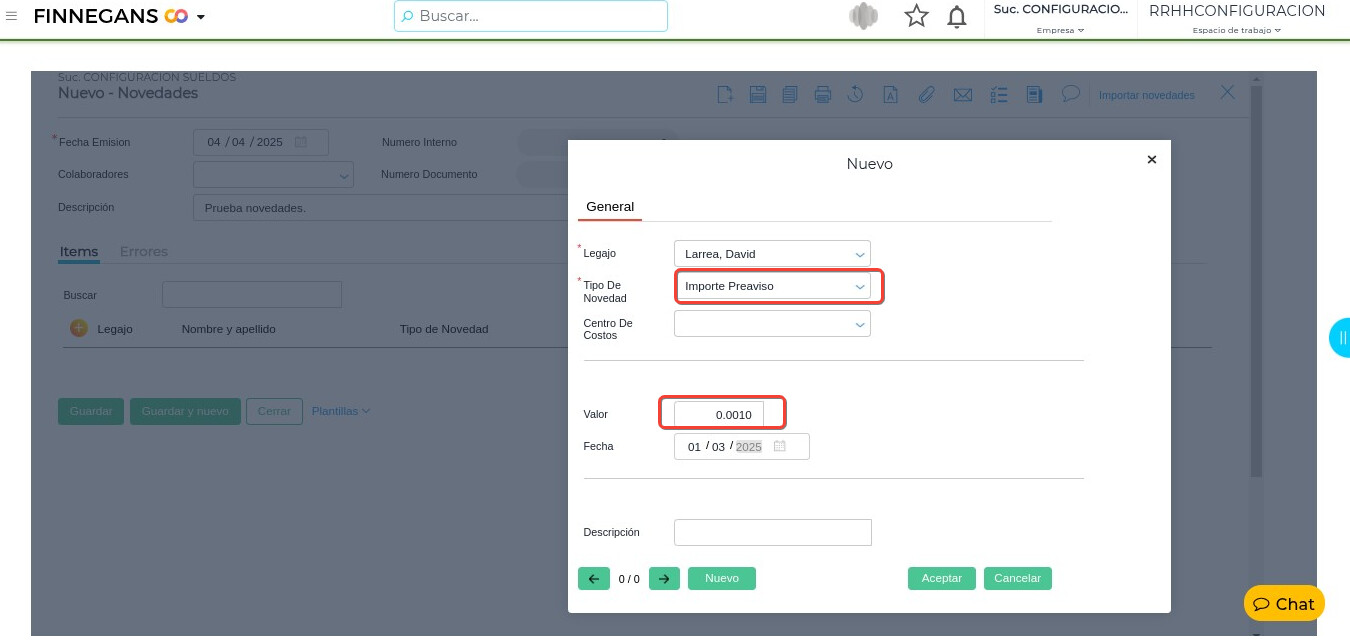1350x641 pixels.
Task: Switch to the Errores tab
Action: [x=144, y=251]
